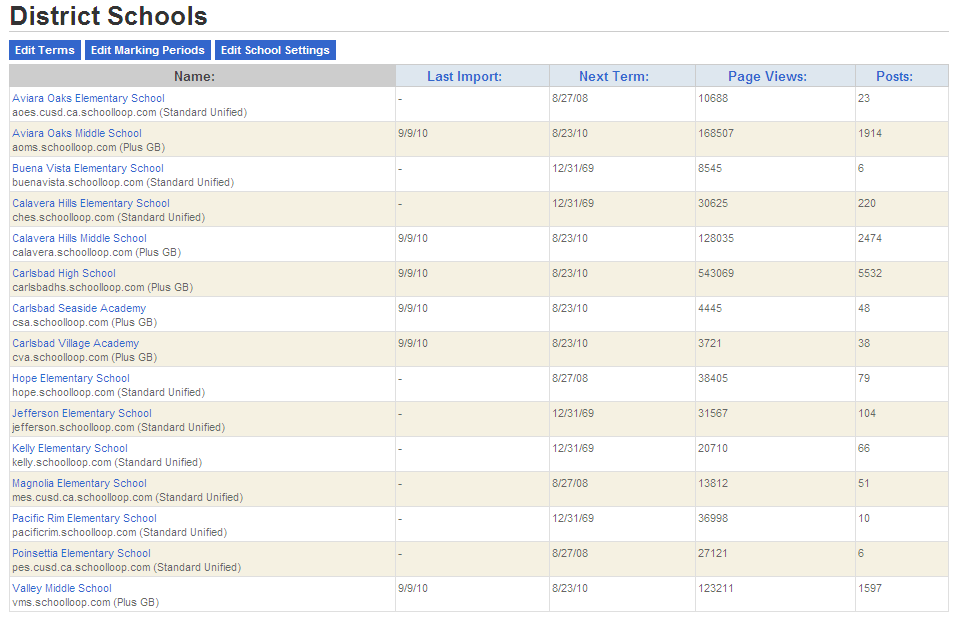Open Edit School Settings
This screenshot has height=629, width=958.
click(275, 50)
